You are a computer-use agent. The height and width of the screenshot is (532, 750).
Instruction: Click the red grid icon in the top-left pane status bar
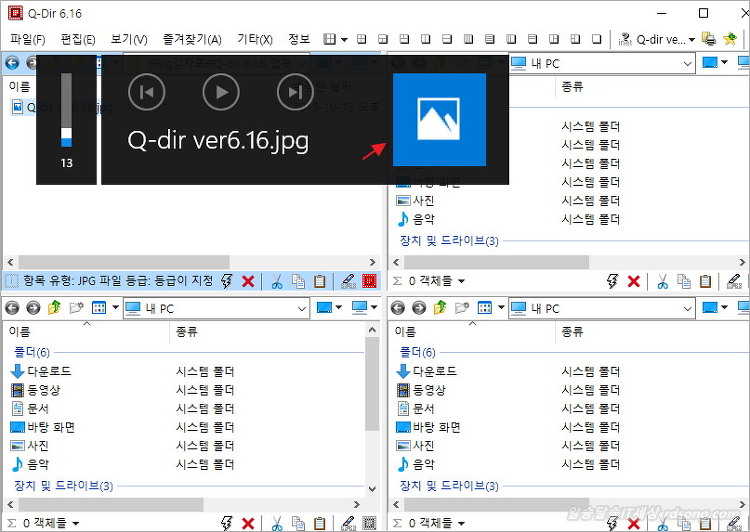click(x=369, y=281)
